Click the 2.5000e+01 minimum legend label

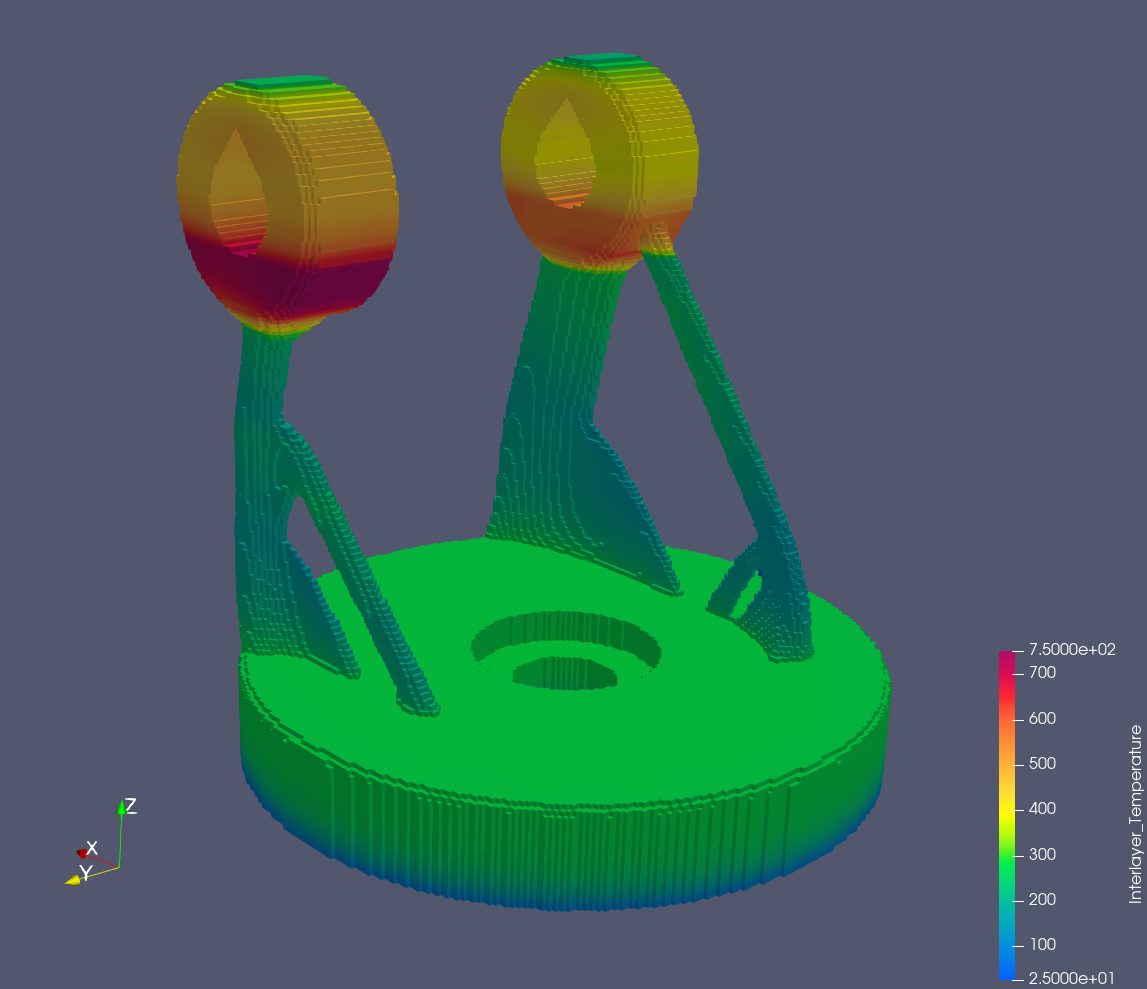tap(1072, 979)
